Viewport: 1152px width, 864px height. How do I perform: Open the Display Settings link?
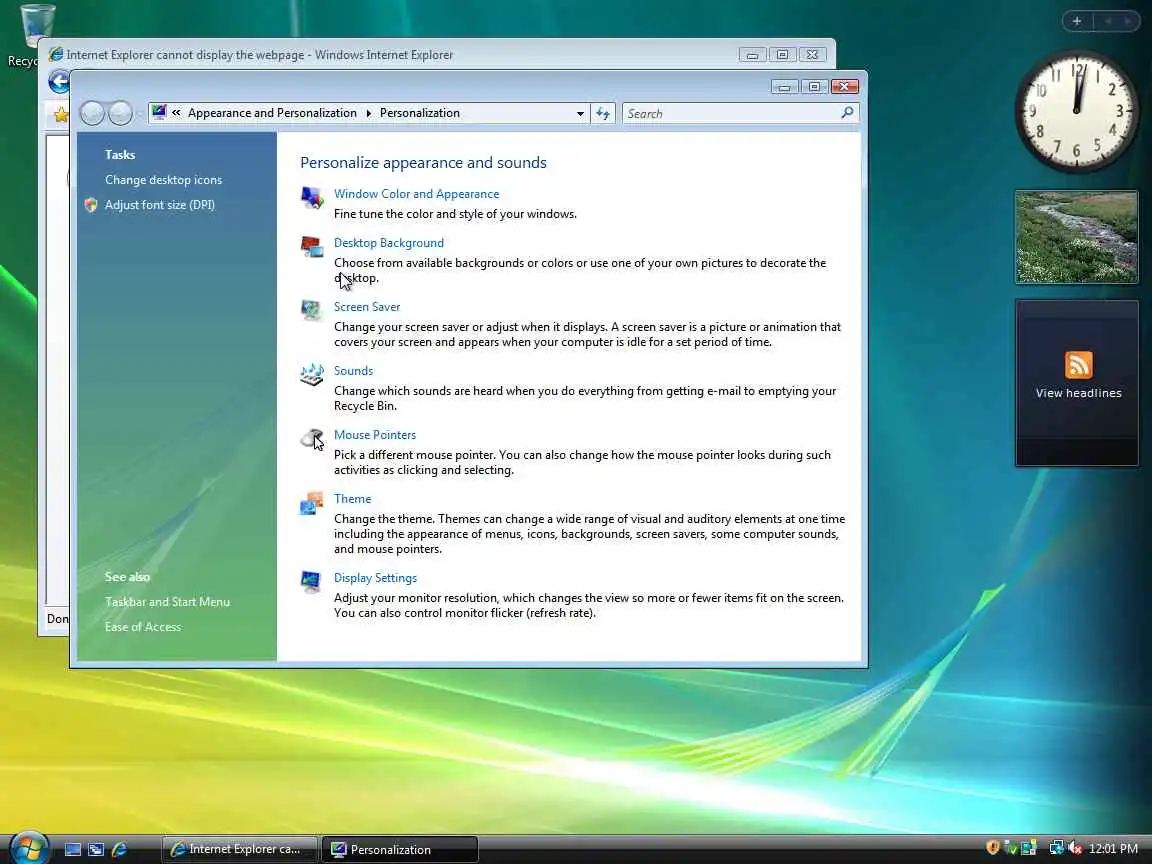[x=375, y=578]
